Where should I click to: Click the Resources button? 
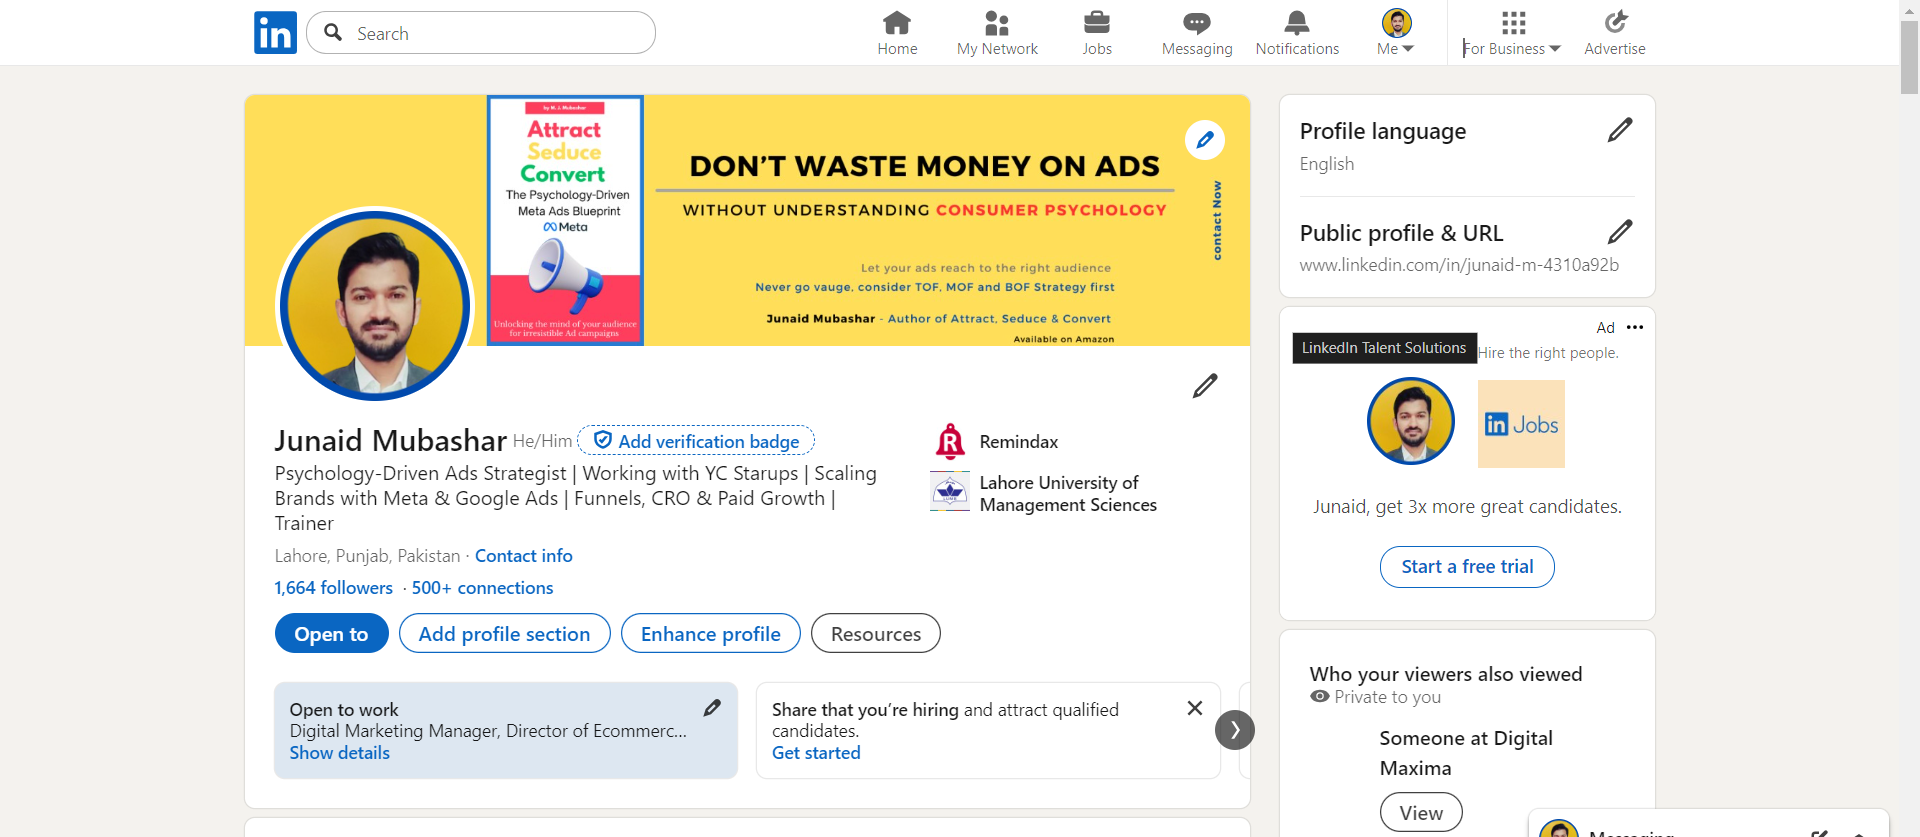(x=876, y=633)
